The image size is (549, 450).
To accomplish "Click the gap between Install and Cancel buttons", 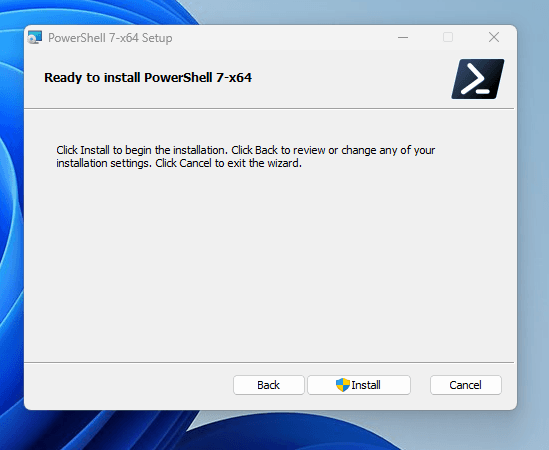I will pyautogui.click(x=420, y=385).
